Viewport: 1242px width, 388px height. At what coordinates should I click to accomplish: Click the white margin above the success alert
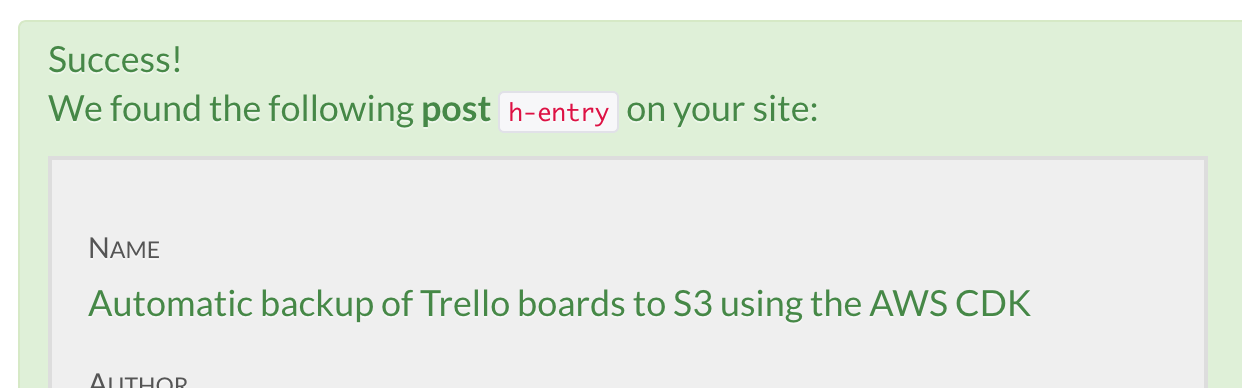tap(621, 9)
